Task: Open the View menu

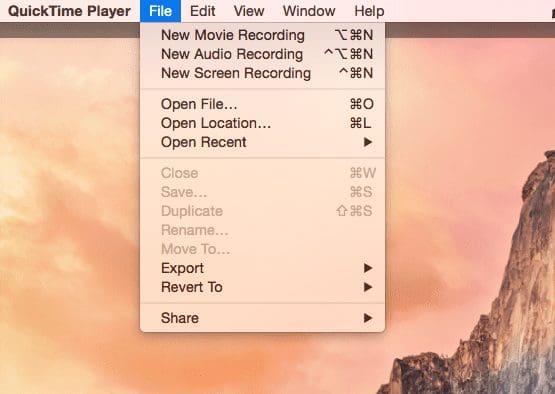Action: [x=249, y=11]
